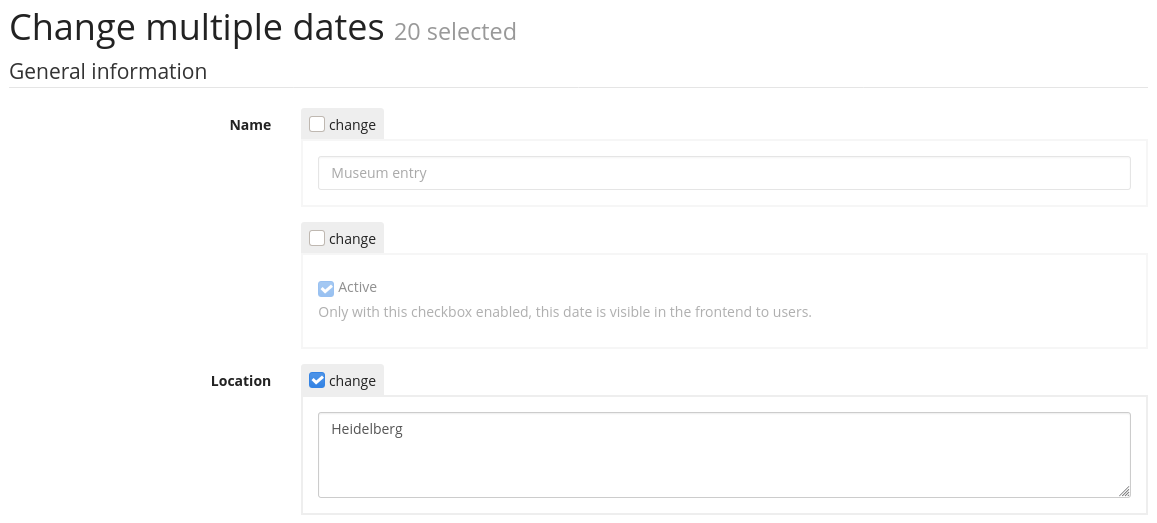The height and width of the screenshot is (523, 1157).
Task: Click "change" label next to Location
Action: click(352, 381)
